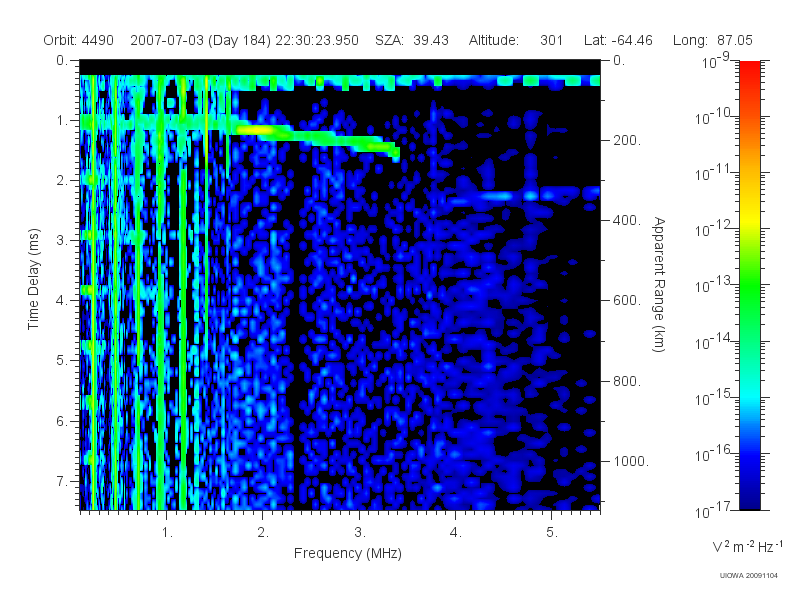
Task: Click the 10^-9 colorbar tick label
Action: (716, 62)
